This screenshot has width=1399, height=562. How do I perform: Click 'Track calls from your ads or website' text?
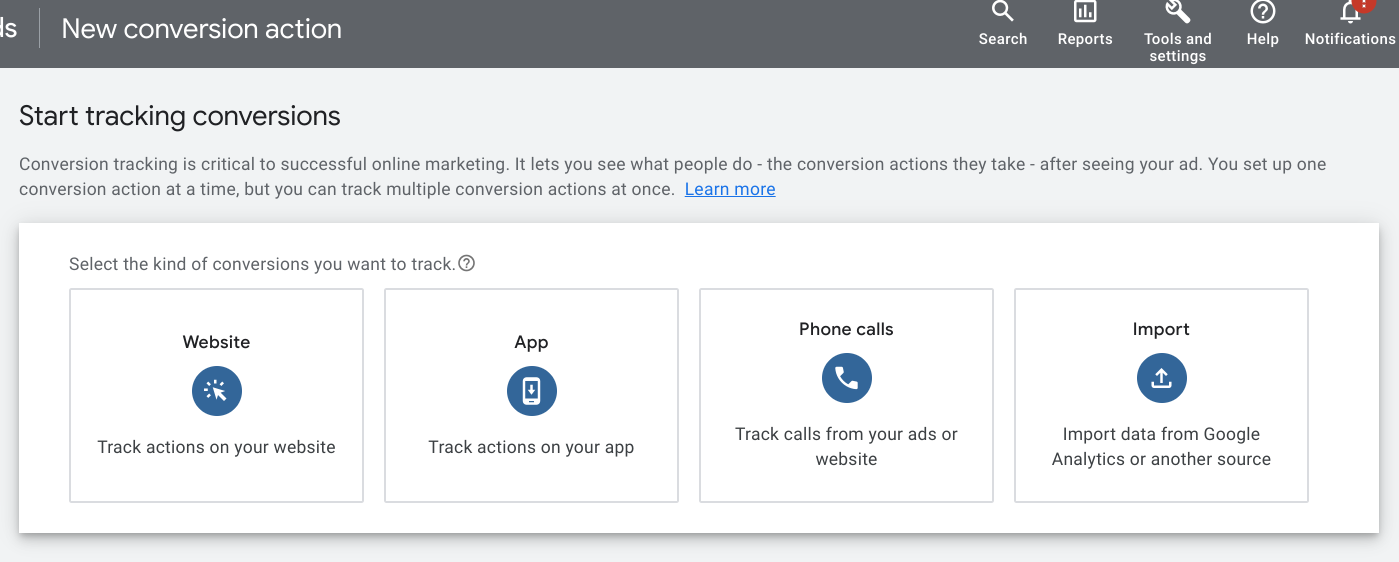(846, 447)
